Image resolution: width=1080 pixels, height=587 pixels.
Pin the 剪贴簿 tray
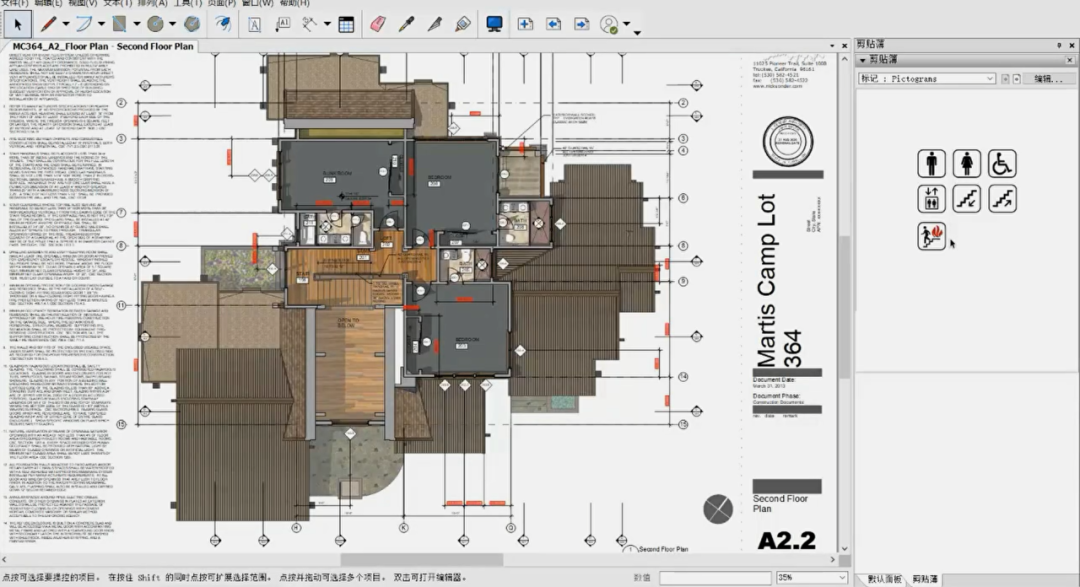pos(1059,45)
